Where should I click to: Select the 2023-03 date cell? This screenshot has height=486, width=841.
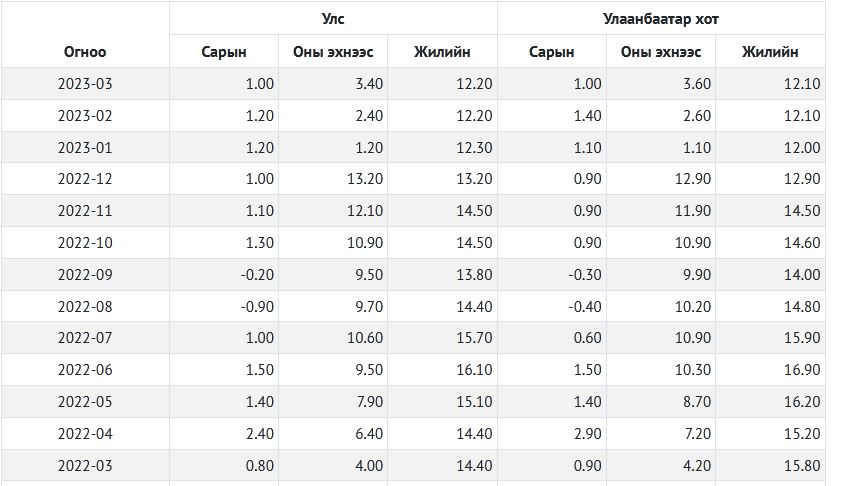pos(85,84)
